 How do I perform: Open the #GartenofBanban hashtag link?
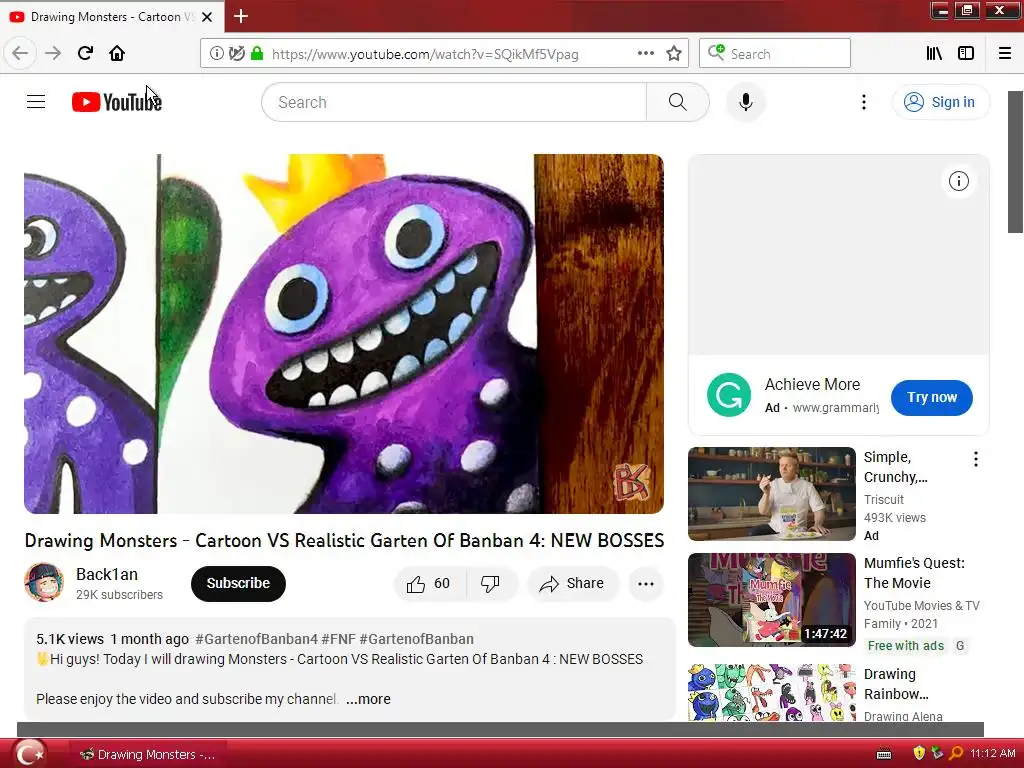416,639
